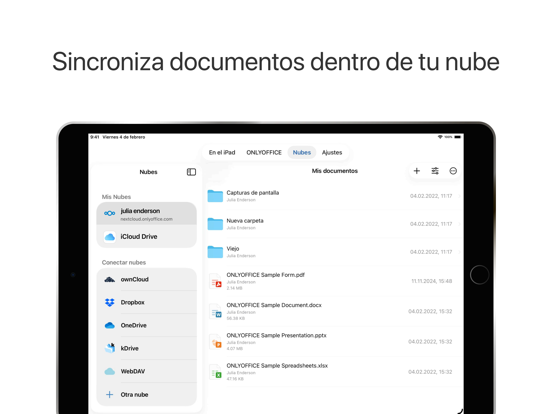Click the Mis documentos title
This screenshot has width=552, height=414.
pyautogui.click(x=334, y=171)
